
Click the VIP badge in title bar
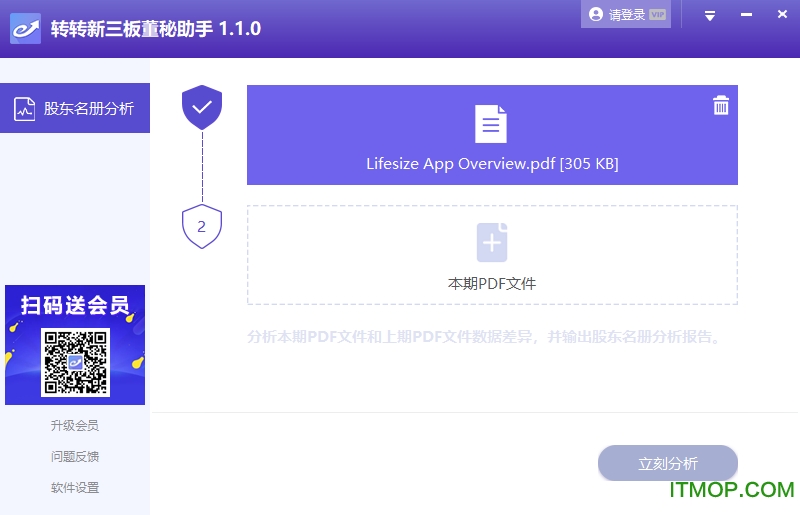(657, 14)
